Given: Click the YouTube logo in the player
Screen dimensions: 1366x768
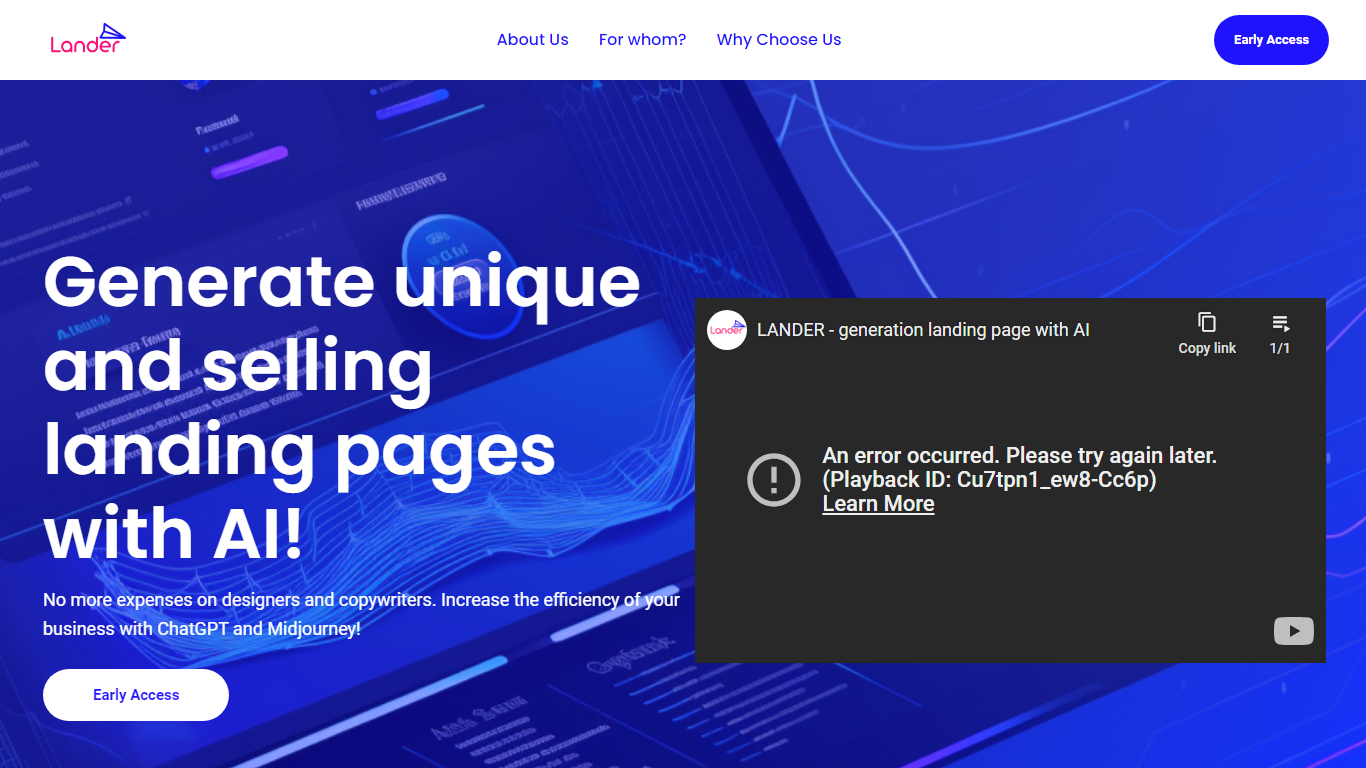Looking at the screenshot, I should tap(1293, 631).
